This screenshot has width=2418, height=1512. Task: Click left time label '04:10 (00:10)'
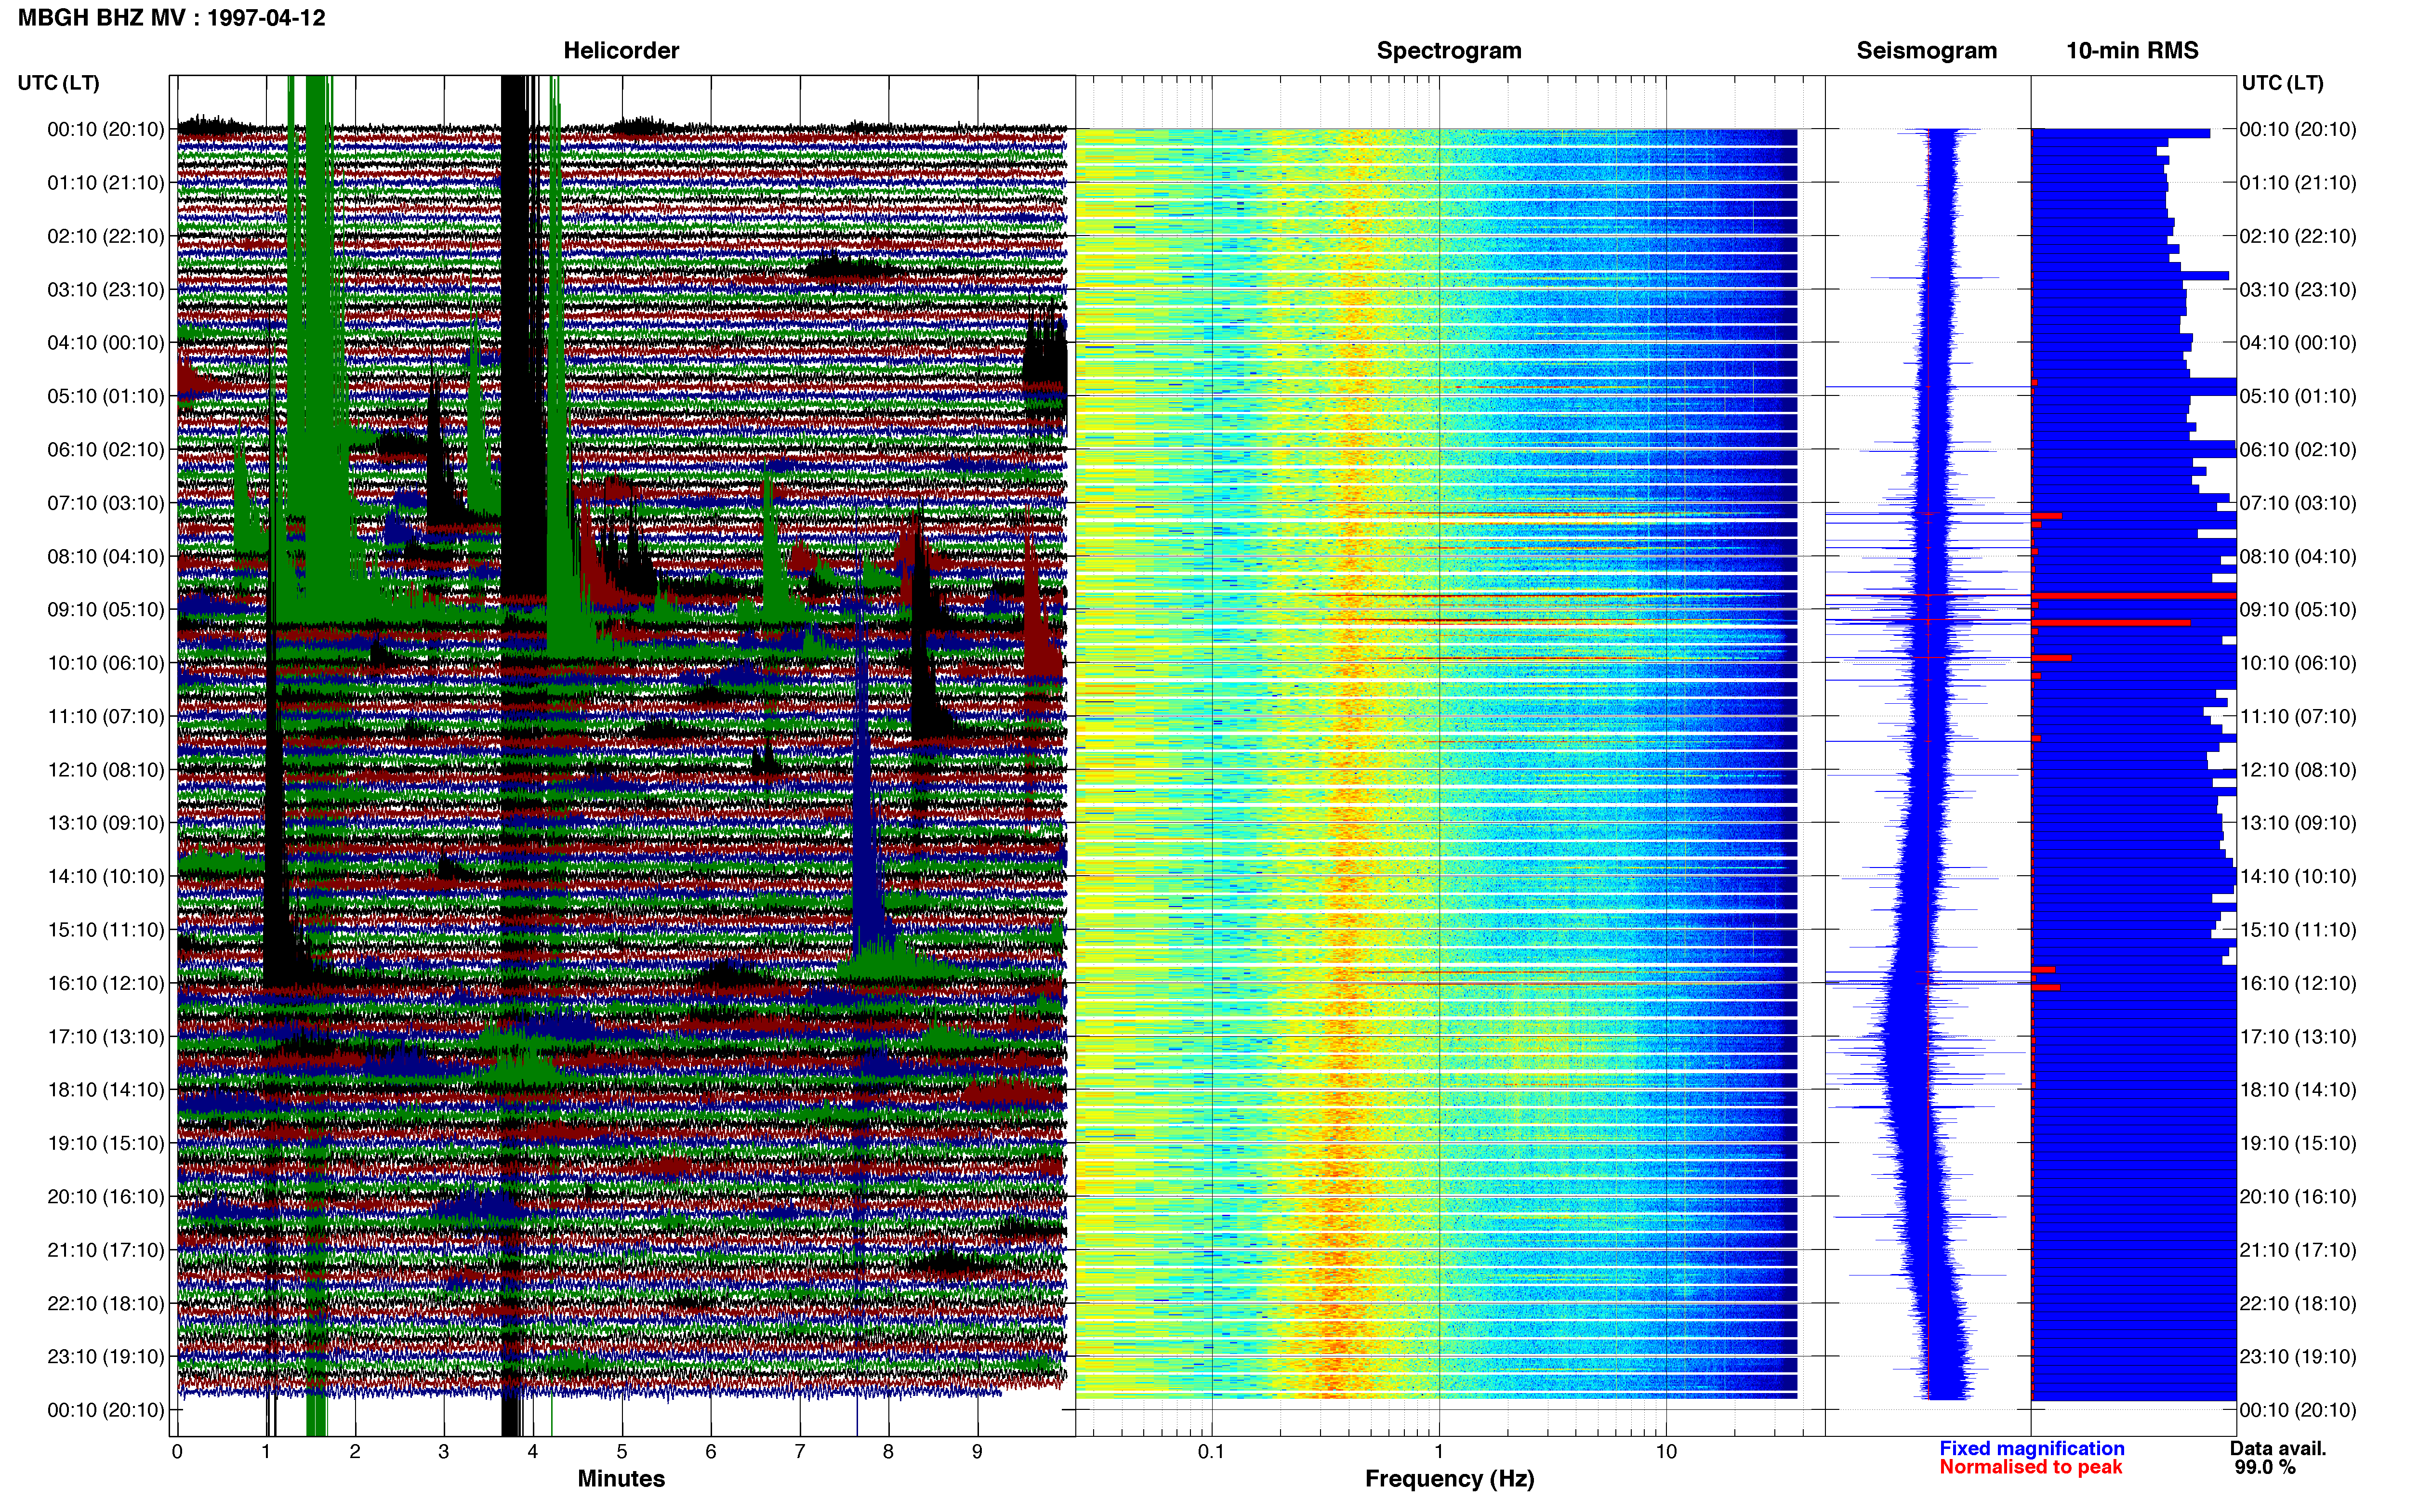pos(106,343)
